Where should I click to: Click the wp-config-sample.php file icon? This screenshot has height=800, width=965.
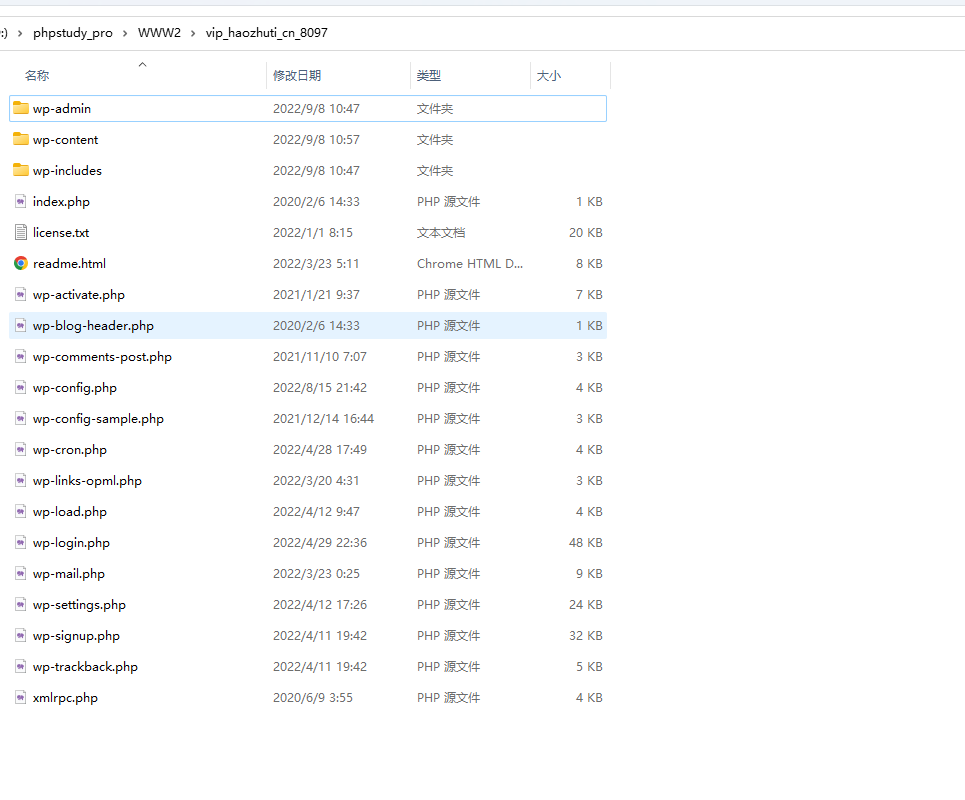click(21, 418)
